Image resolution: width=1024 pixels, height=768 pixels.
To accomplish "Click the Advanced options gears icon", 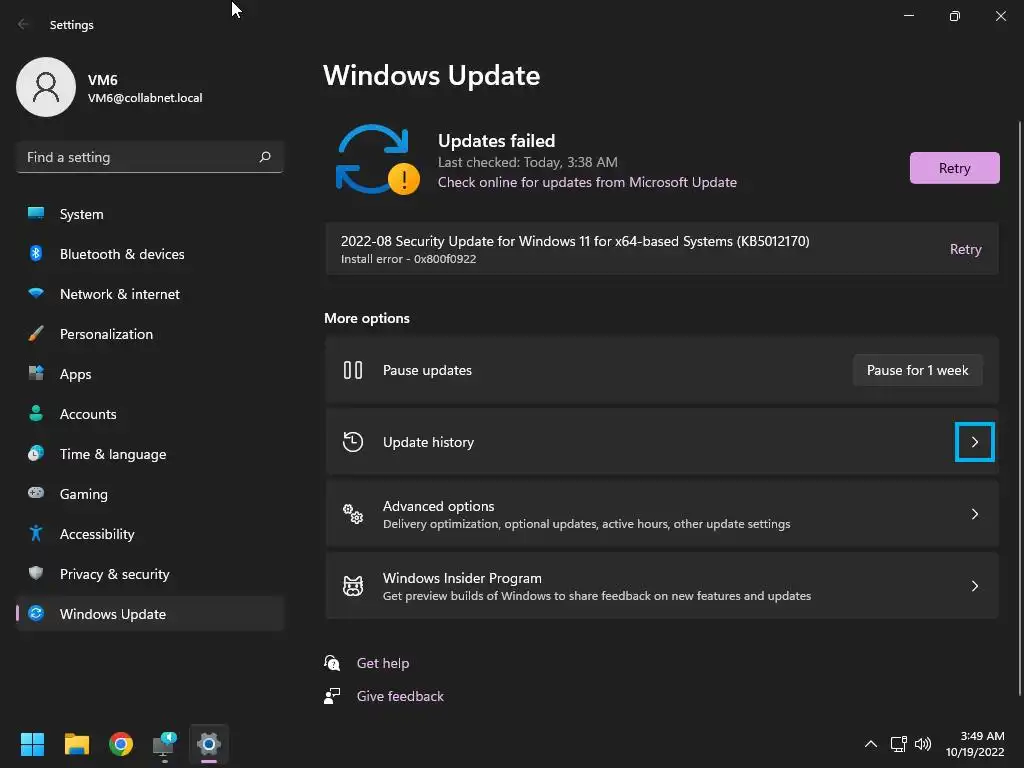I will (353, 514).
